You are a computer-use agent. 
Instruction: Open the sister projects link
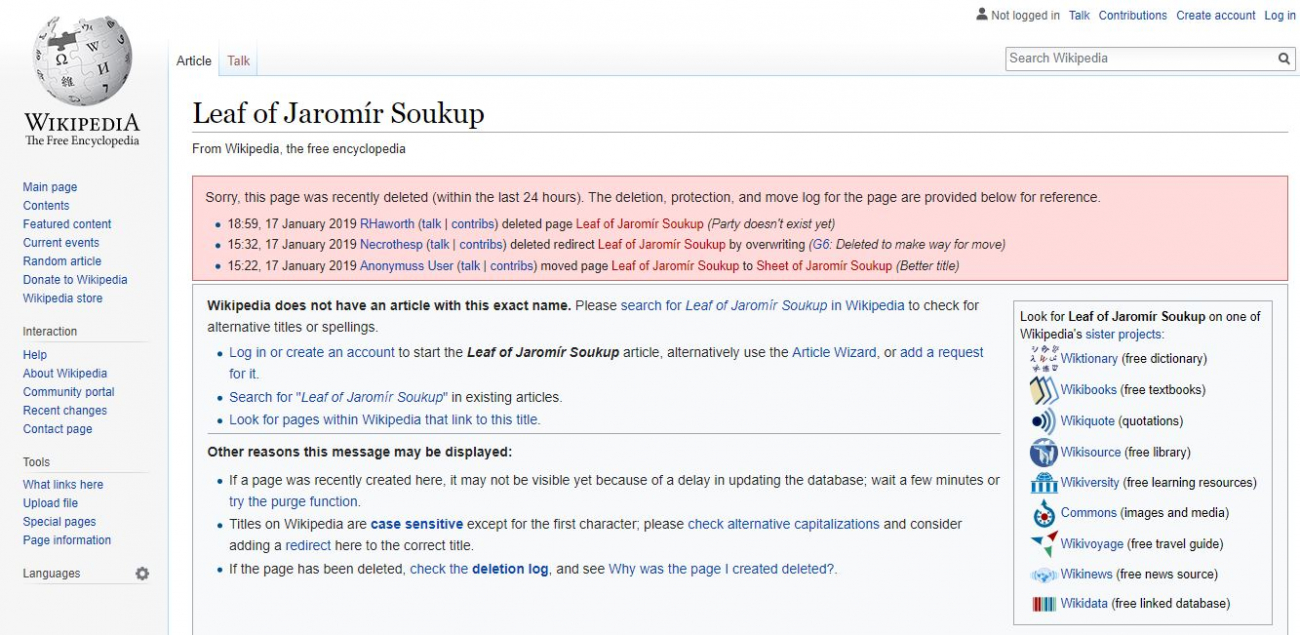[x=1124, y=334]
